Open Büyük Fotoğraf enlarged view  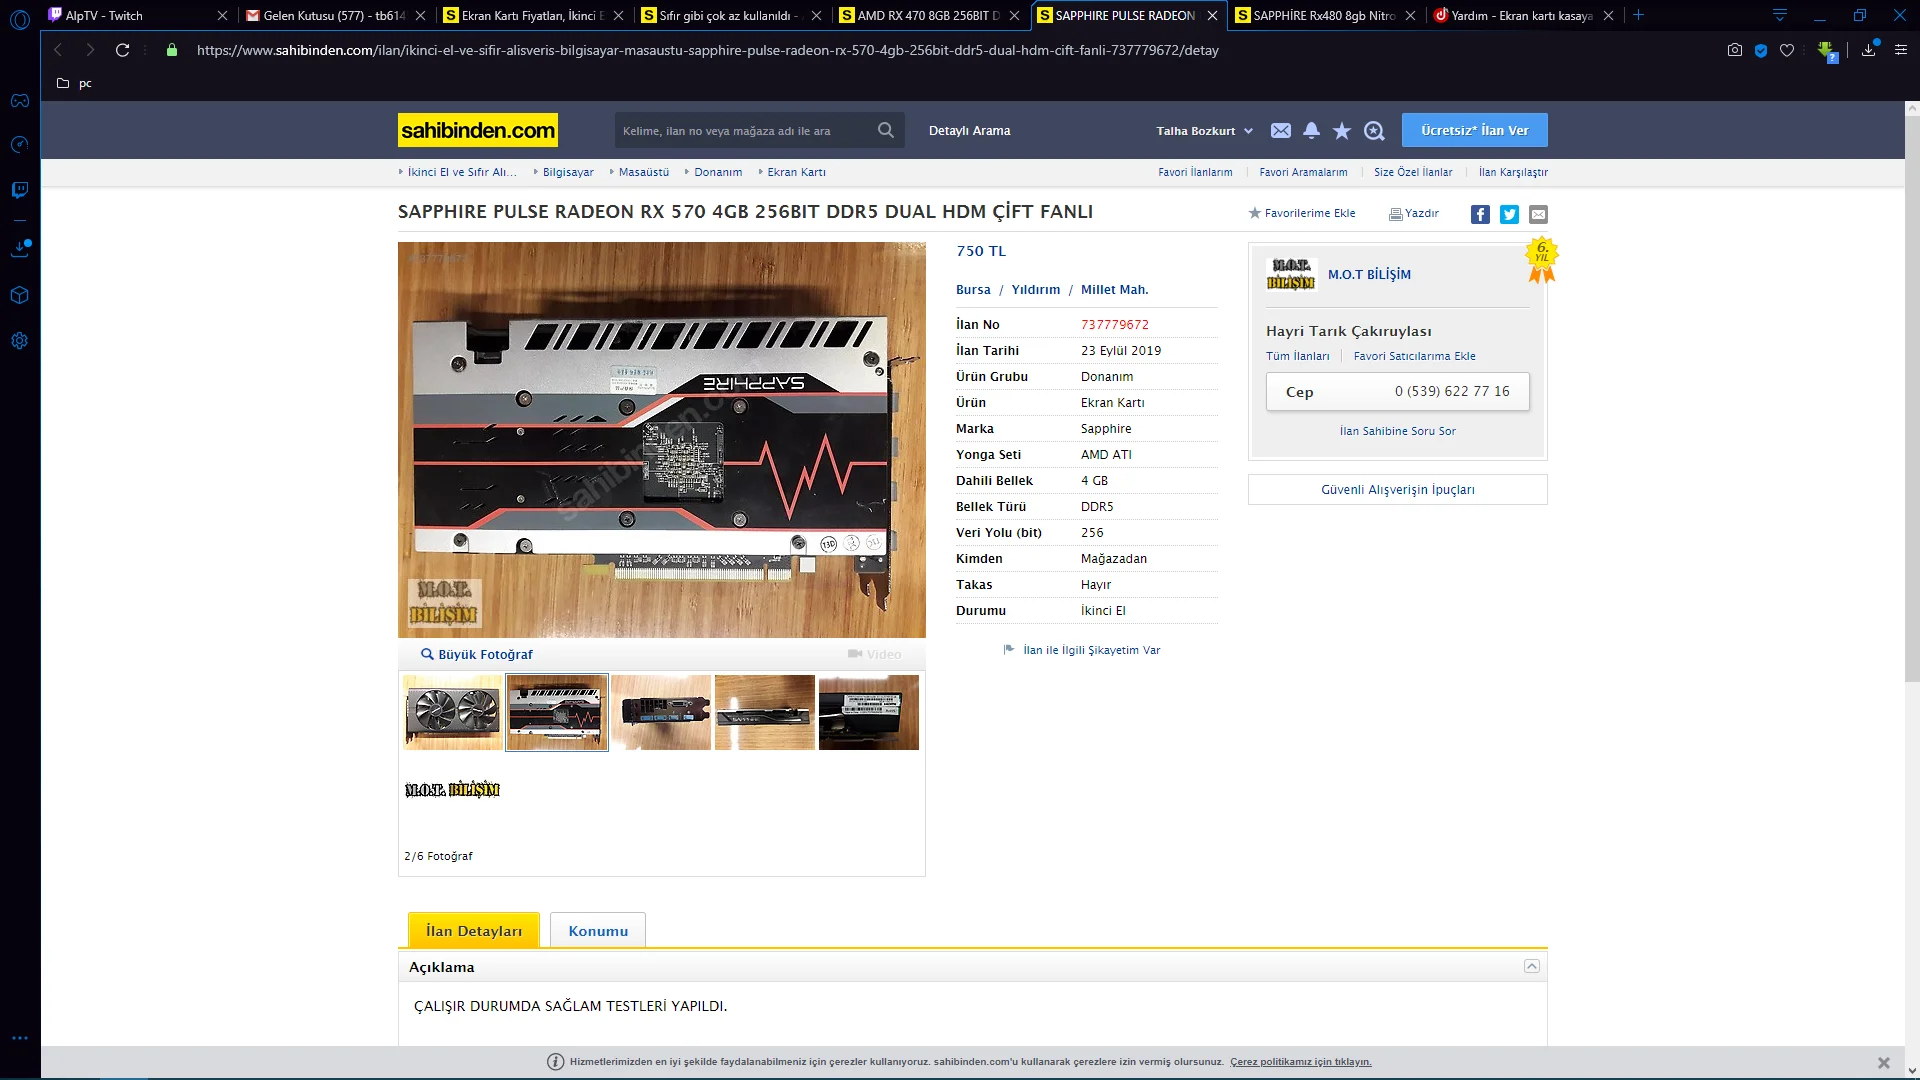coord(477,654)
